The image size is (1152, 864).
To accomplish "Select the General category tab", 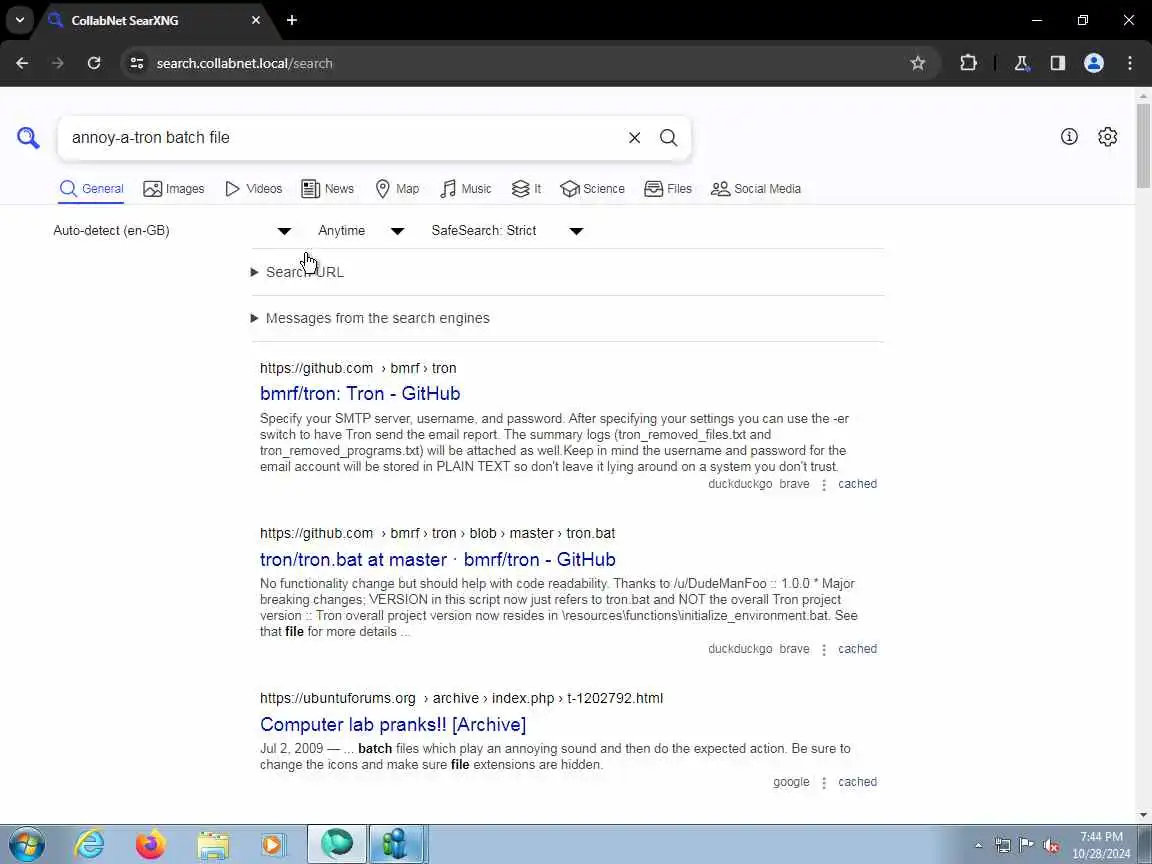I will pos(92,189).
